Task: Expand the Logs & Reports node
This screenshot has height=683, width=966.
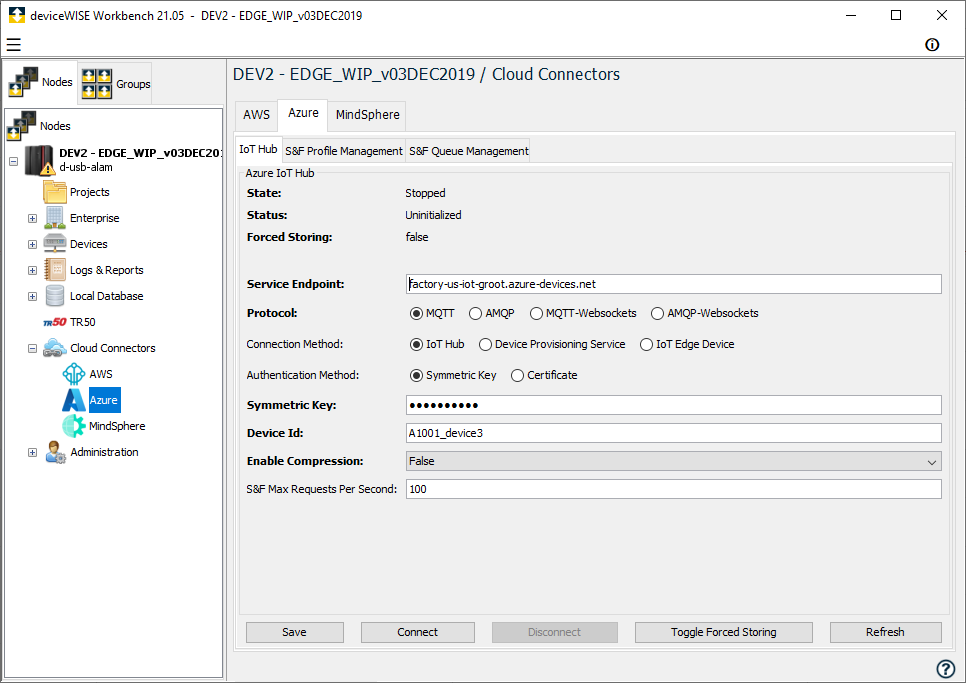Action: (33, 270)
